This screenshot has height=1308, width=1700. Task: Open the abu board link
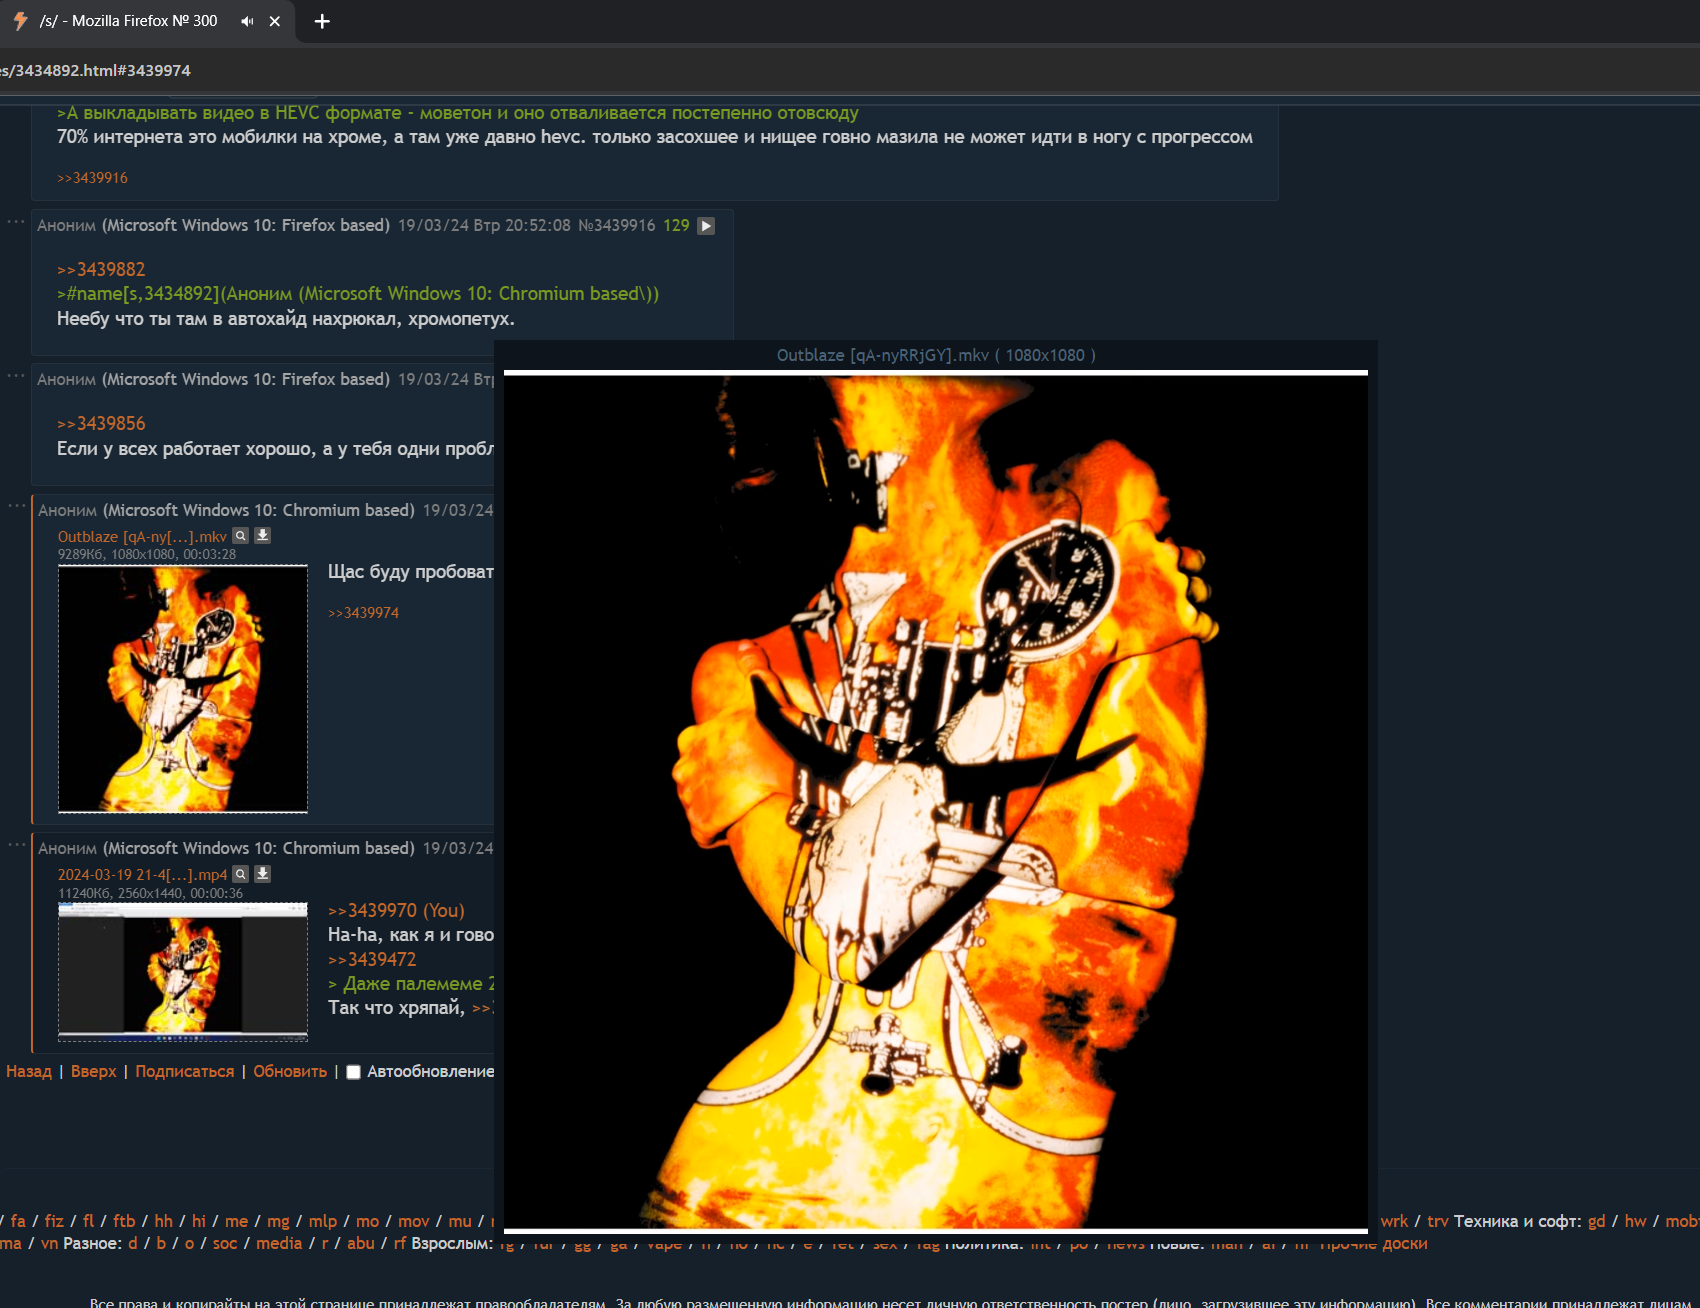[361, 1243]
